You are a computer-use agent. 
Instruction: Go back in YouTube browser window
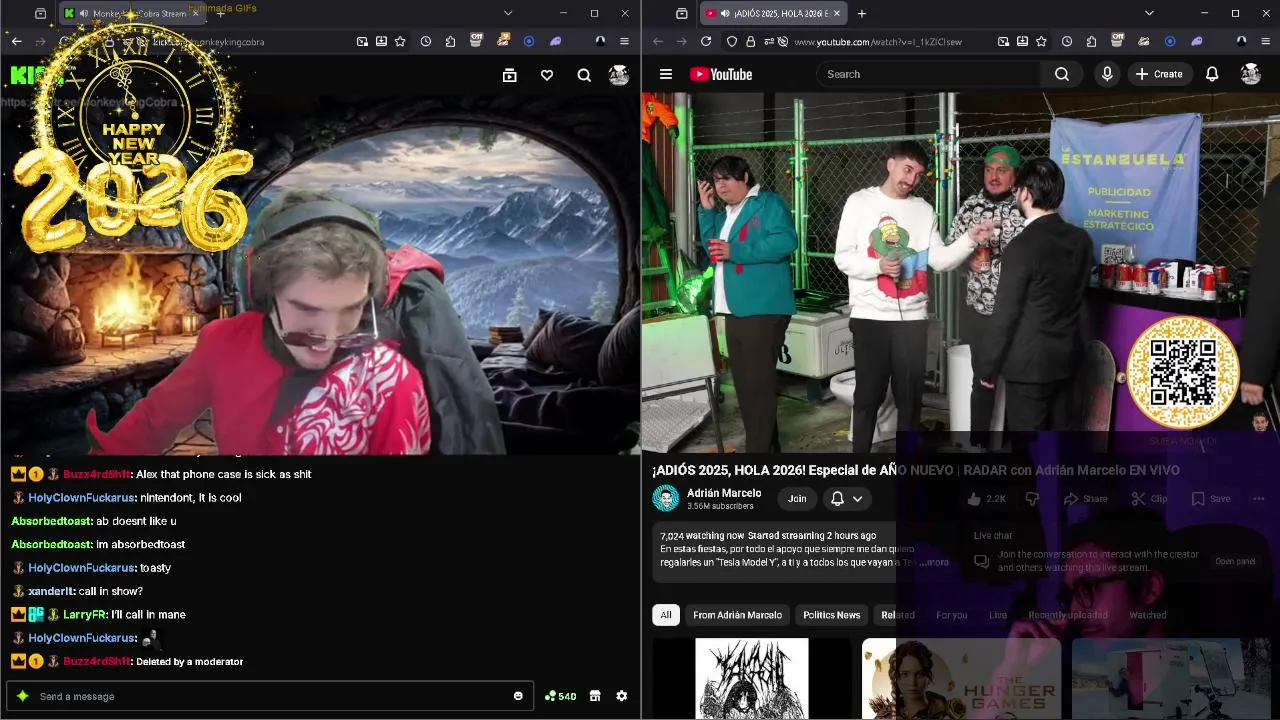(x=658, y=42)
